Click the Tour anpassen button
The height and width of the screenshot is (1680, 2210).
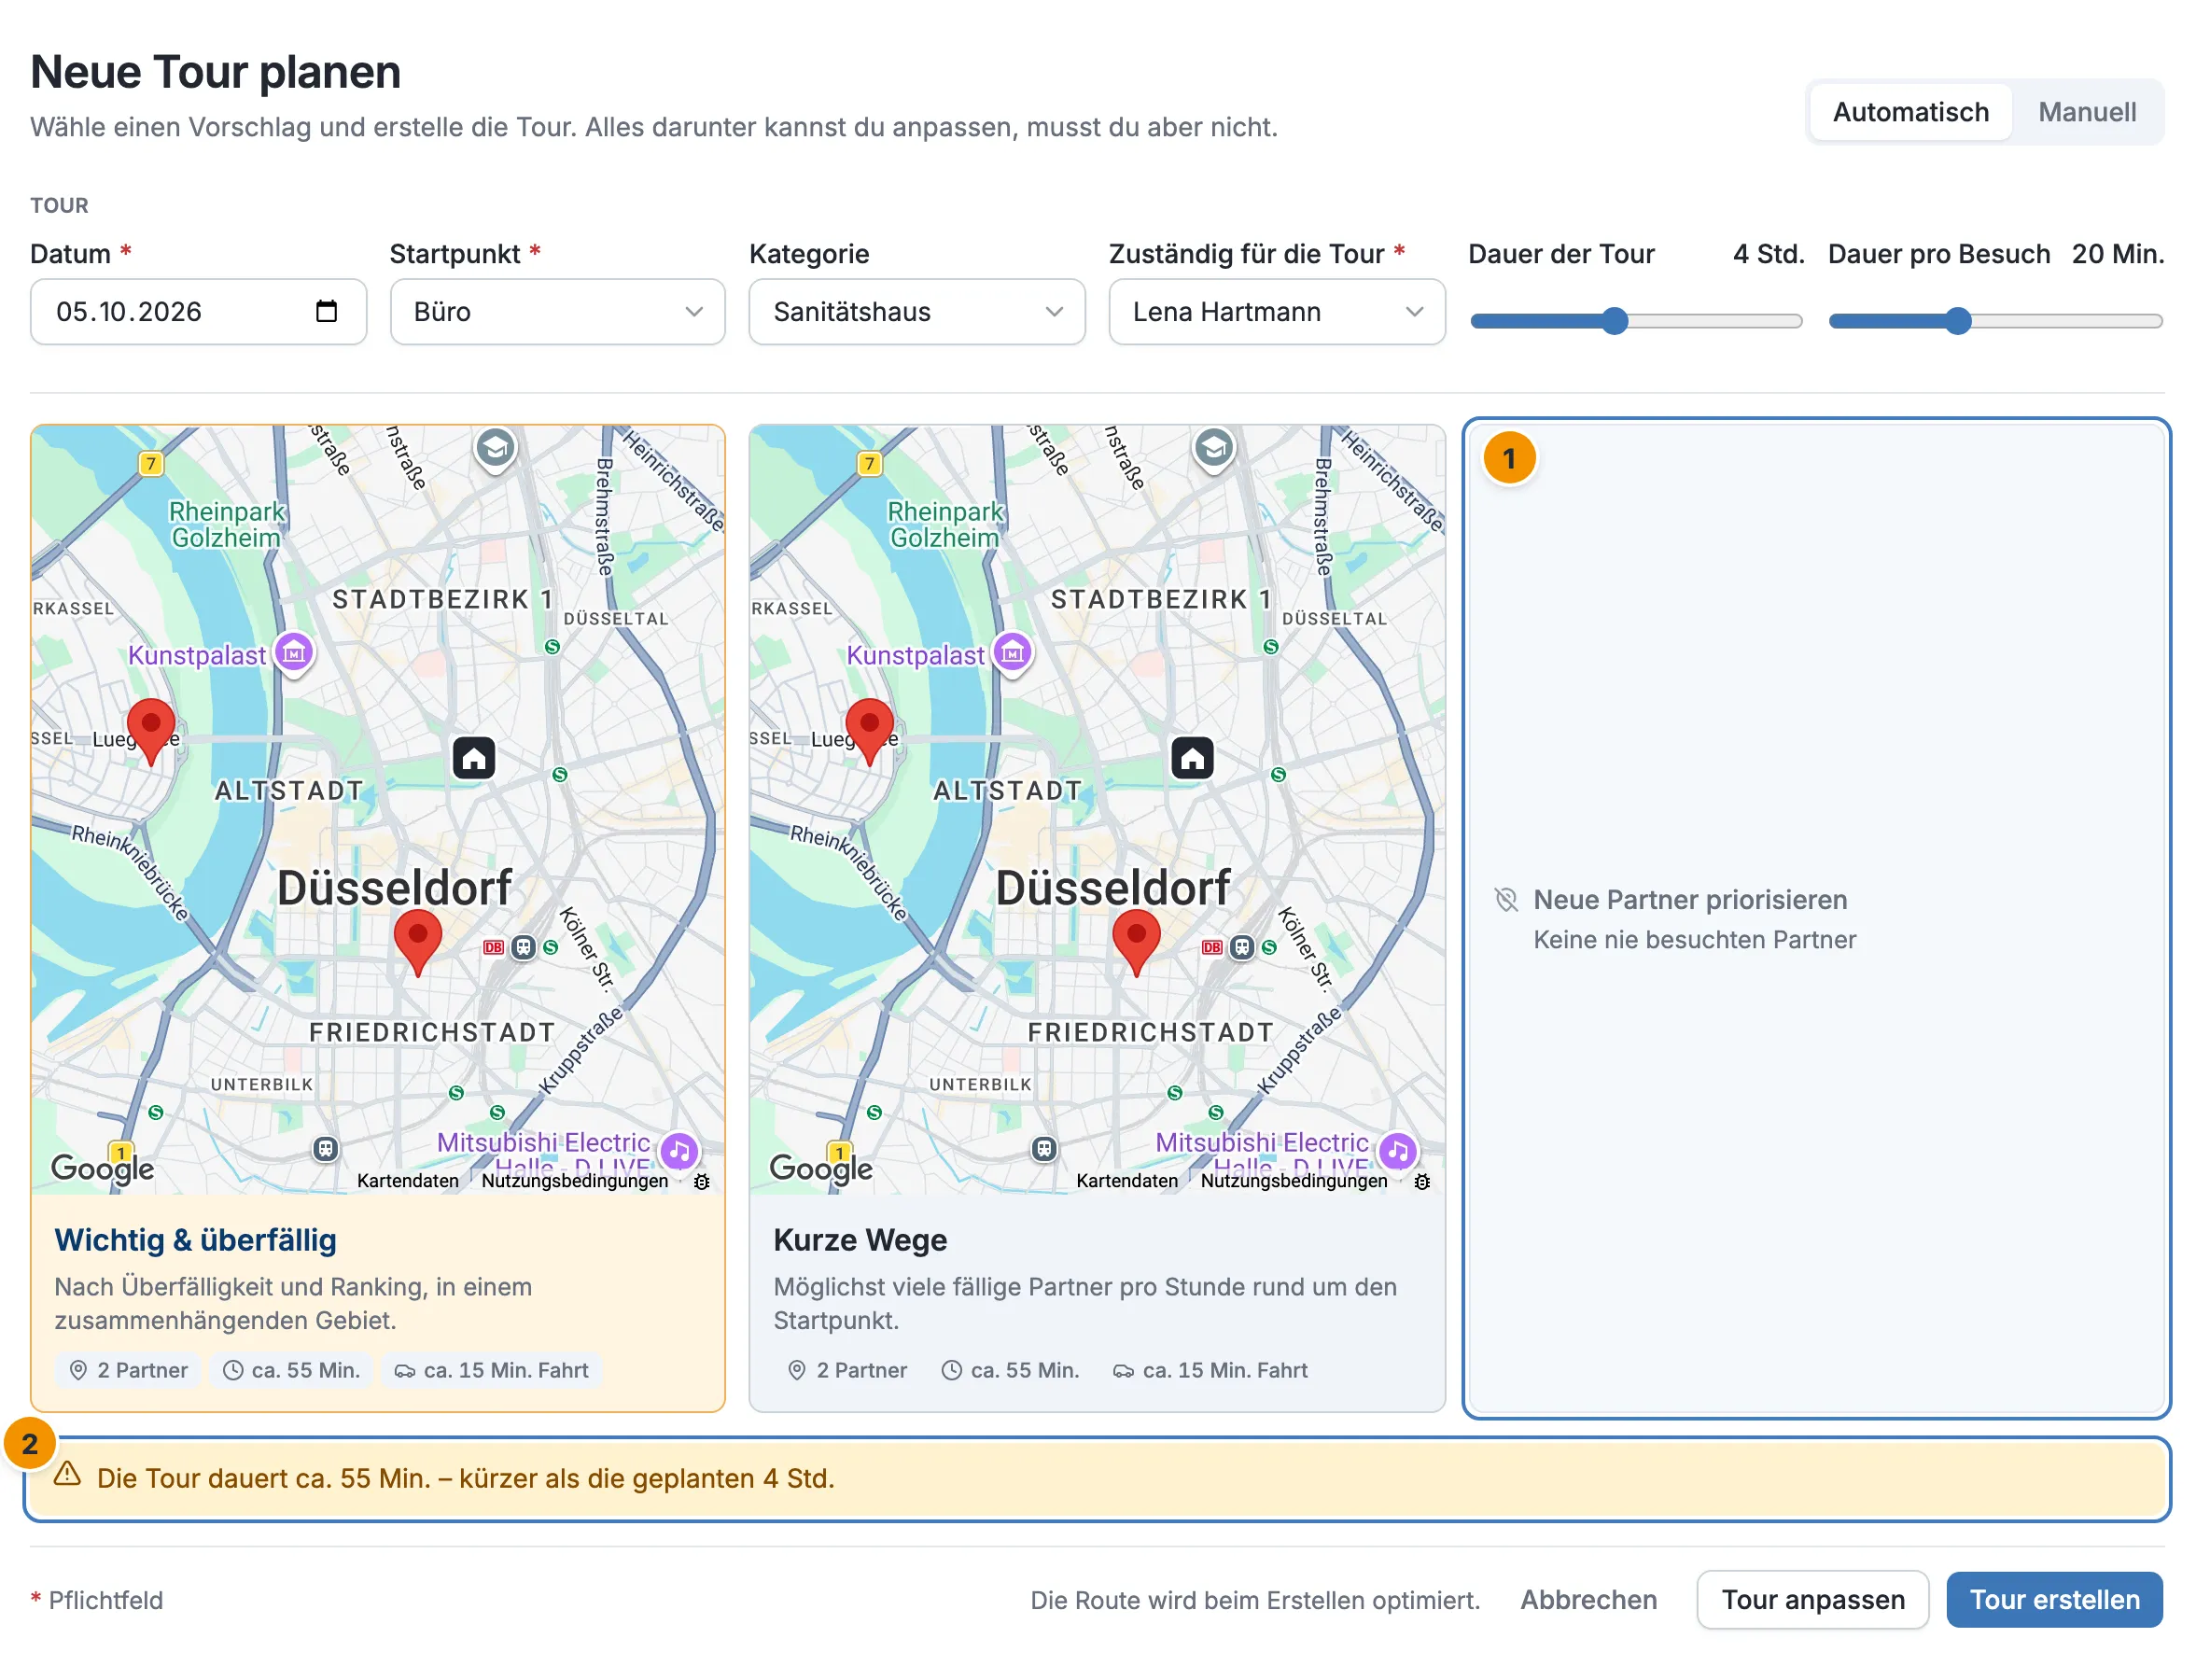(1812, 1599)
